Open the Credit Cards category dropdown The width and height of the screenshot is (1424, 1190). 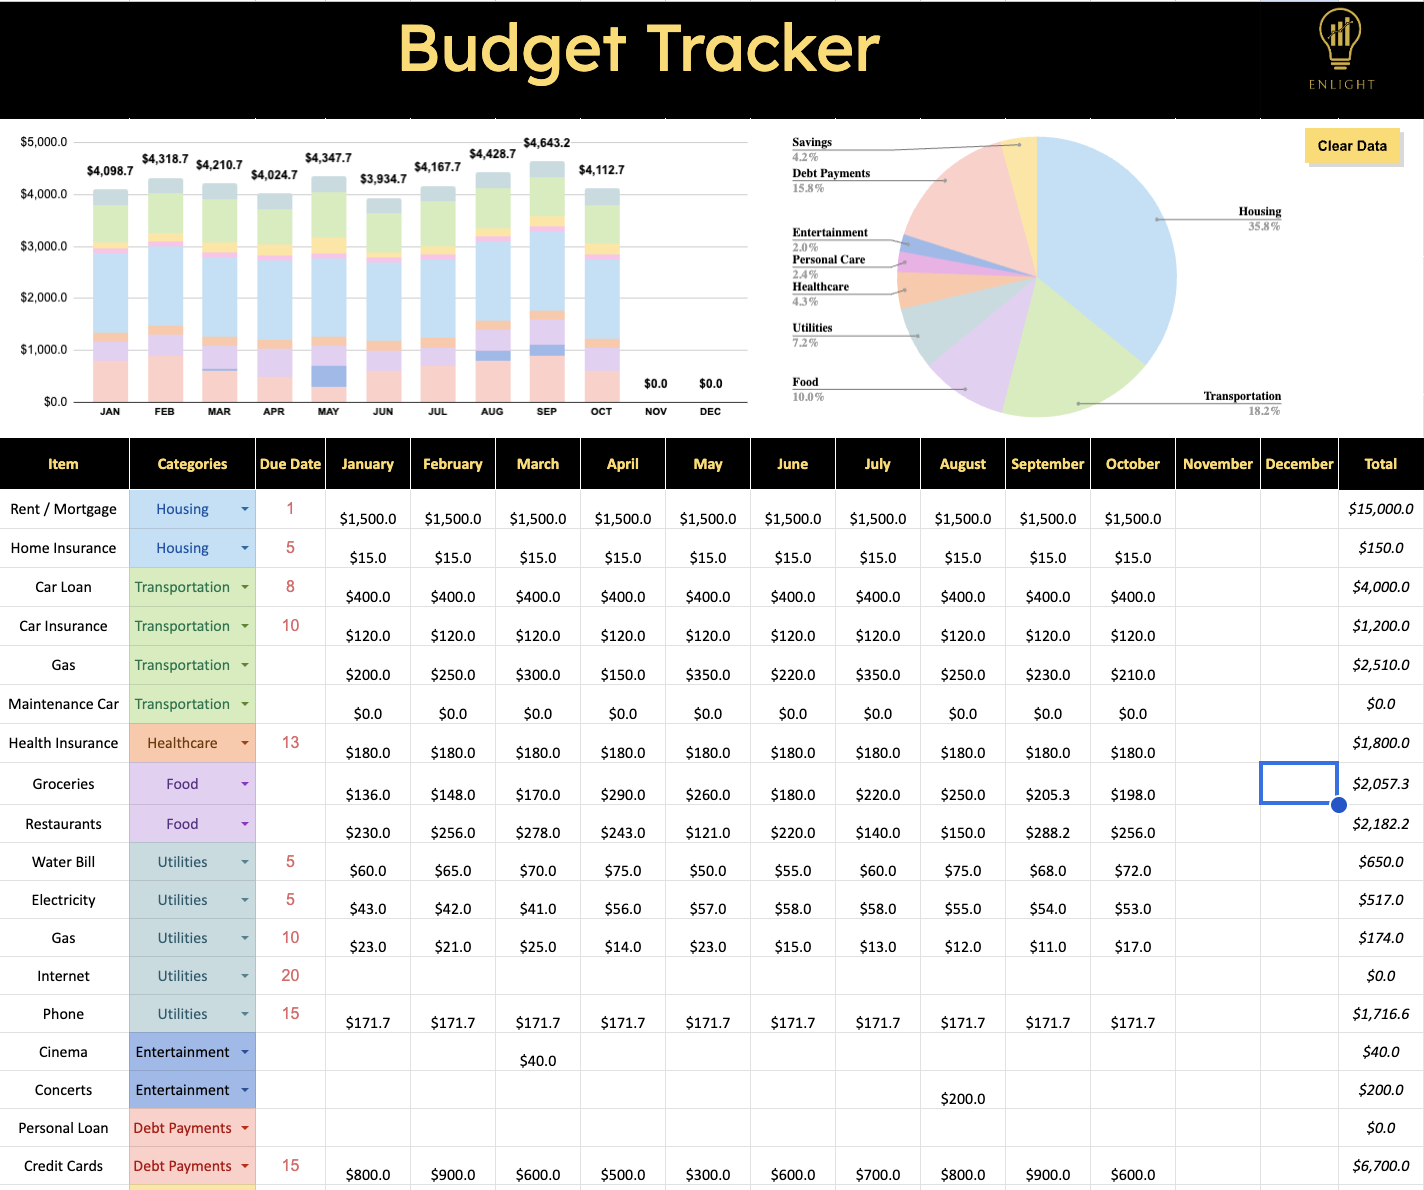[x=245, y=1166]
